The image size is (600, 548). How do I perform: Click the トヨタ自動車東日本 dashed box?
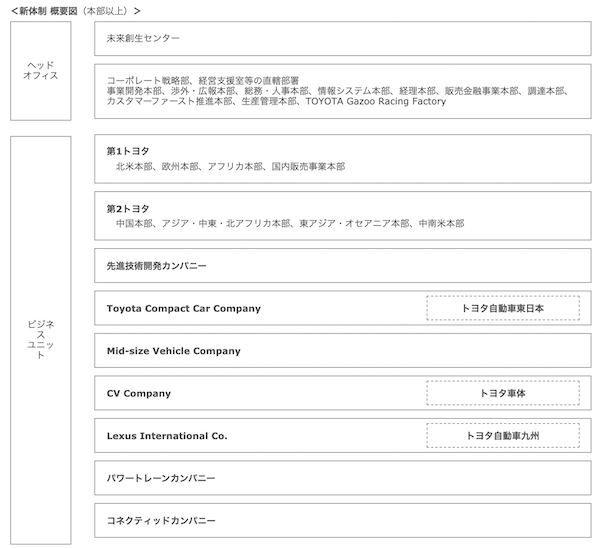tap(503, 308)
